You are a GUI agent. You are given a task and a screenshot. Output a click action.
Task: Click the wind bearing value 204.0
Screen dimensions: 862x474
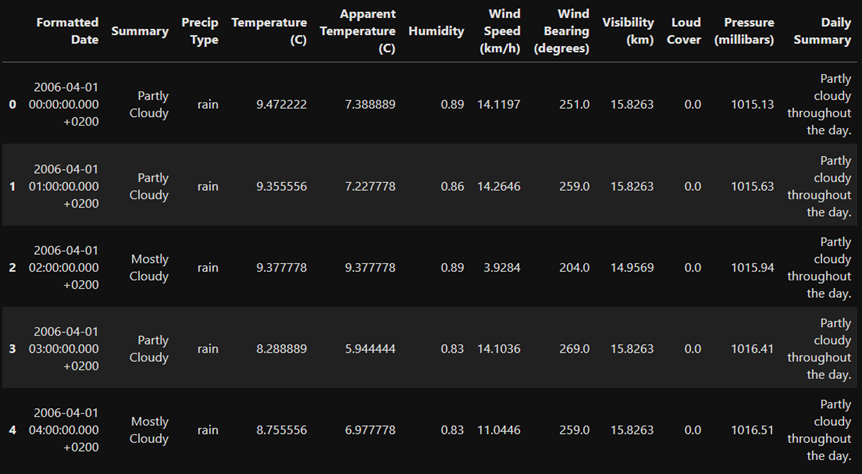tap(573, 268)
